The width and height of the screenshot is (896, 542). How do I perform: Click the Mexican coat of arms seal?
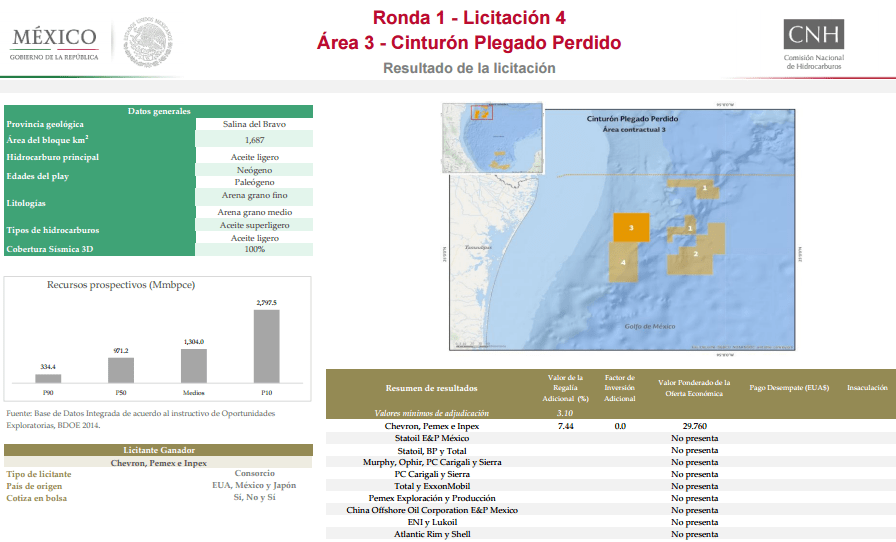[149, 42]
